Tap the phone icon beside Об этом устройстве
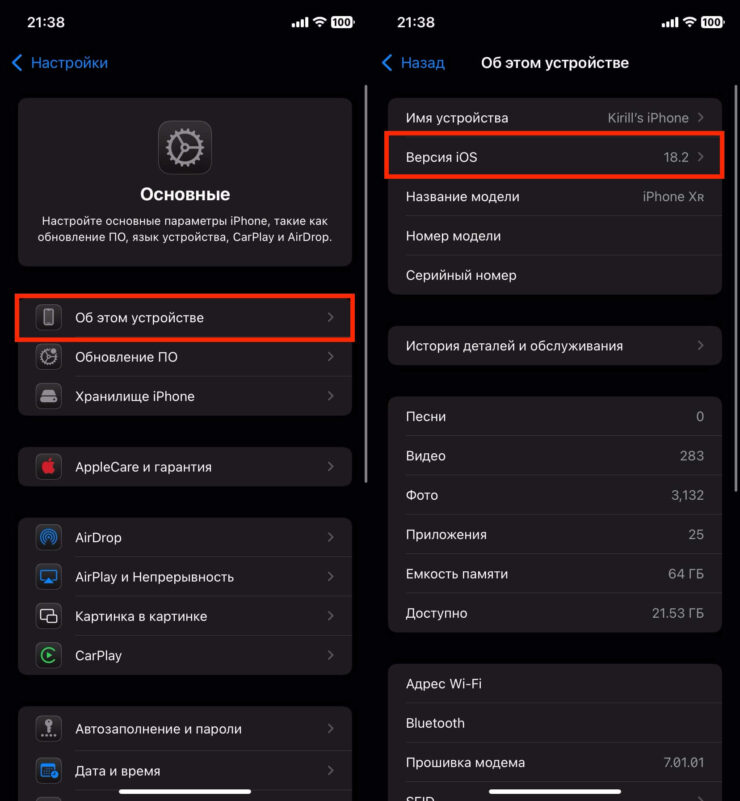Image resolution: width=740 pixels, height=801 pixels. tap(48, 317)
